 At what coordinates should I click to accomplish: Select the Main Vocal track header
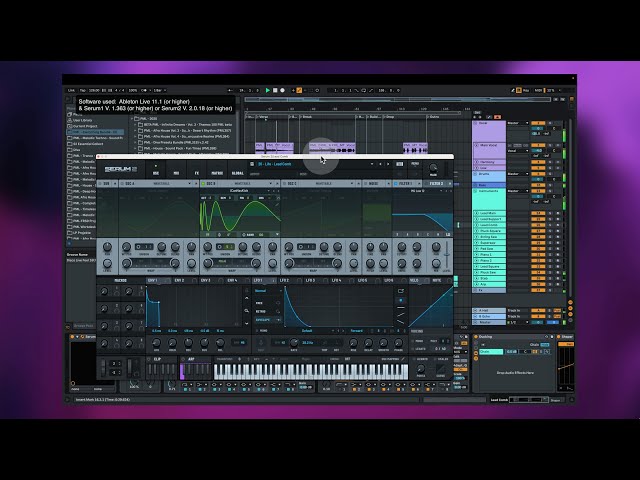pyautogui.click(x=489, y=151)
